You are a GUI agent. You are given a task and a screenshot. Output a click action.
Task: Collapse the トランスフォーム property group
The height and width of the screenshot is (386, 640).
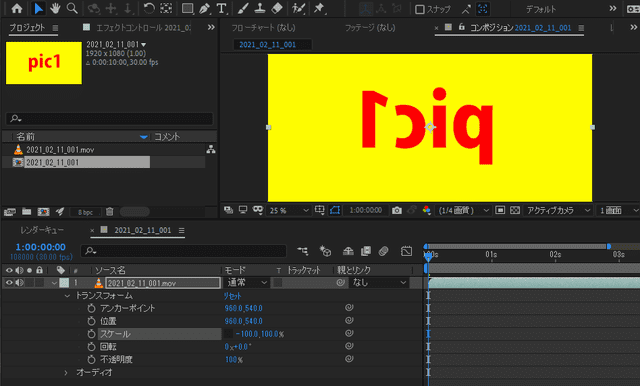pyautogui.click(x=67, y=296)
